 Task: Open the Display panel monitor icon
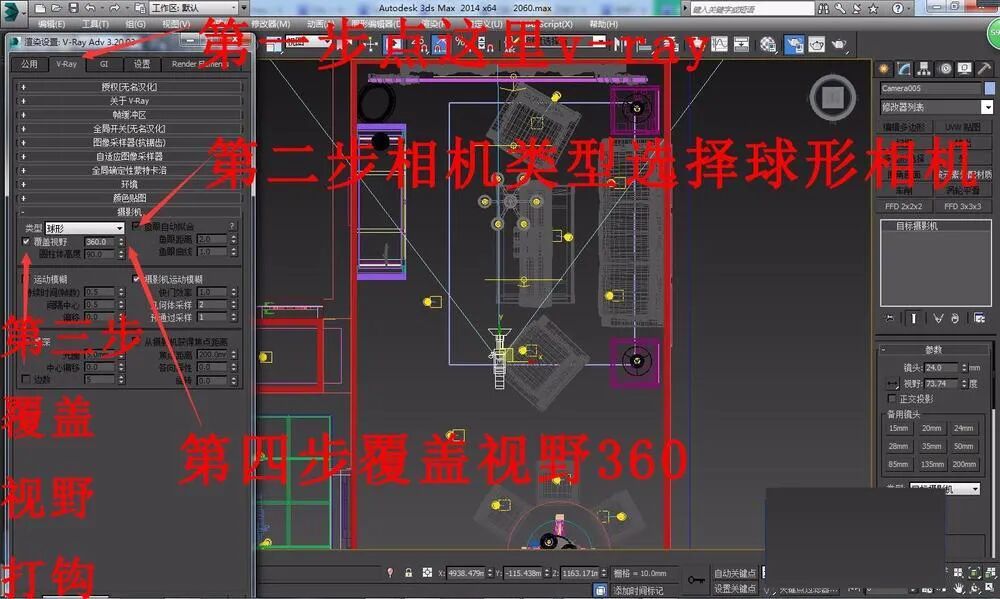point(964,69)
